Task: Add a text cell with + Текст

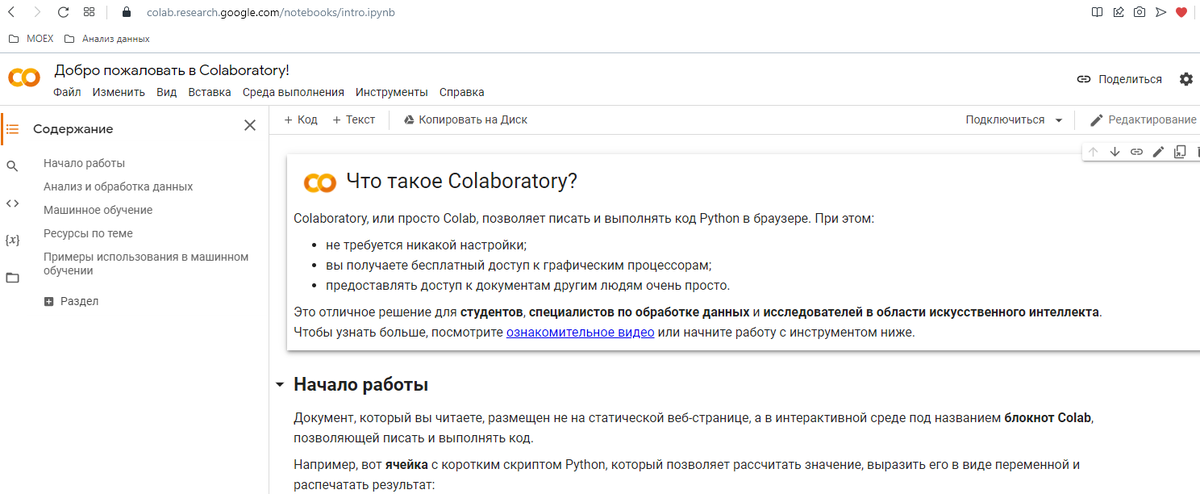Action: 354,120
